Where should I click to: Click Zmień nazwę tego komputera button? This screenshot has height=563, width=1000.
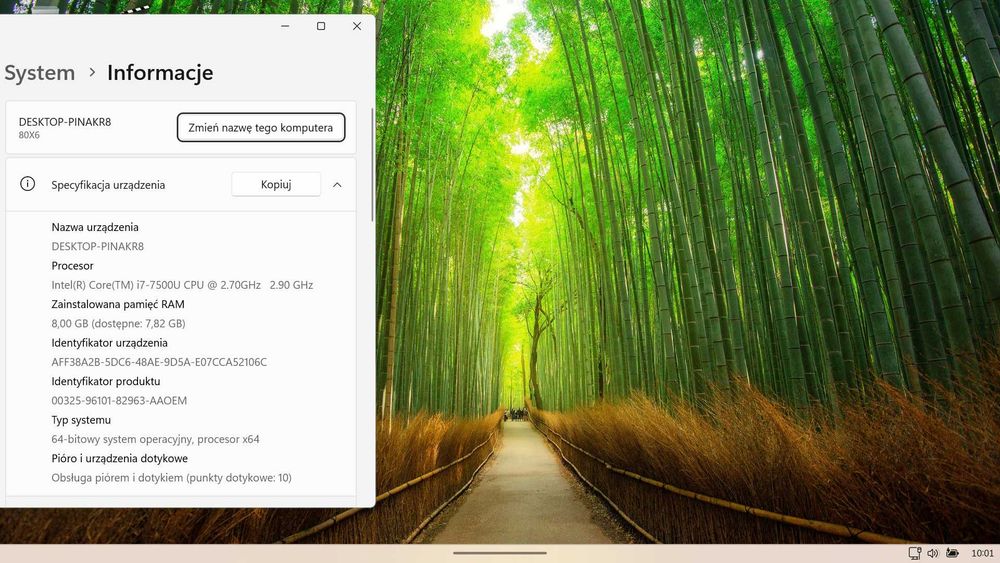click(x=261, y=128)
